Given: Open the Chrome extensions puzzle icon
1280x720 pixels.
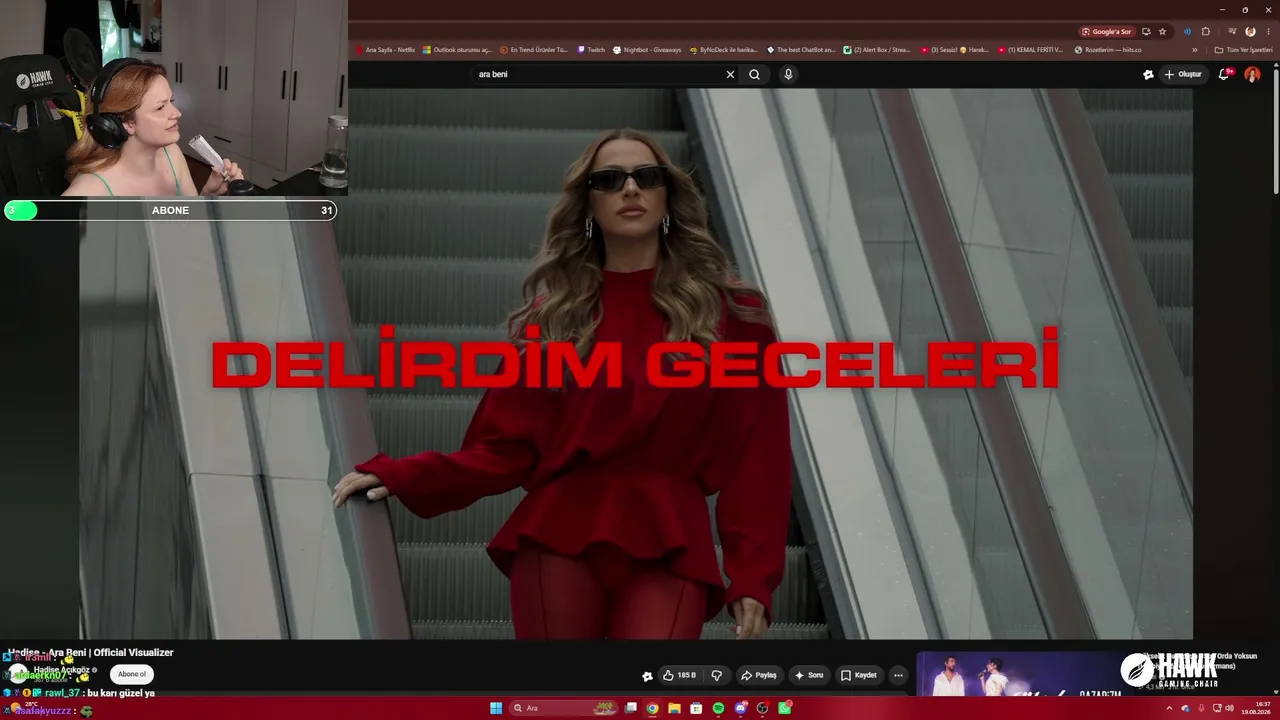Looking at the screenshot, I should tap(1206, 31).
